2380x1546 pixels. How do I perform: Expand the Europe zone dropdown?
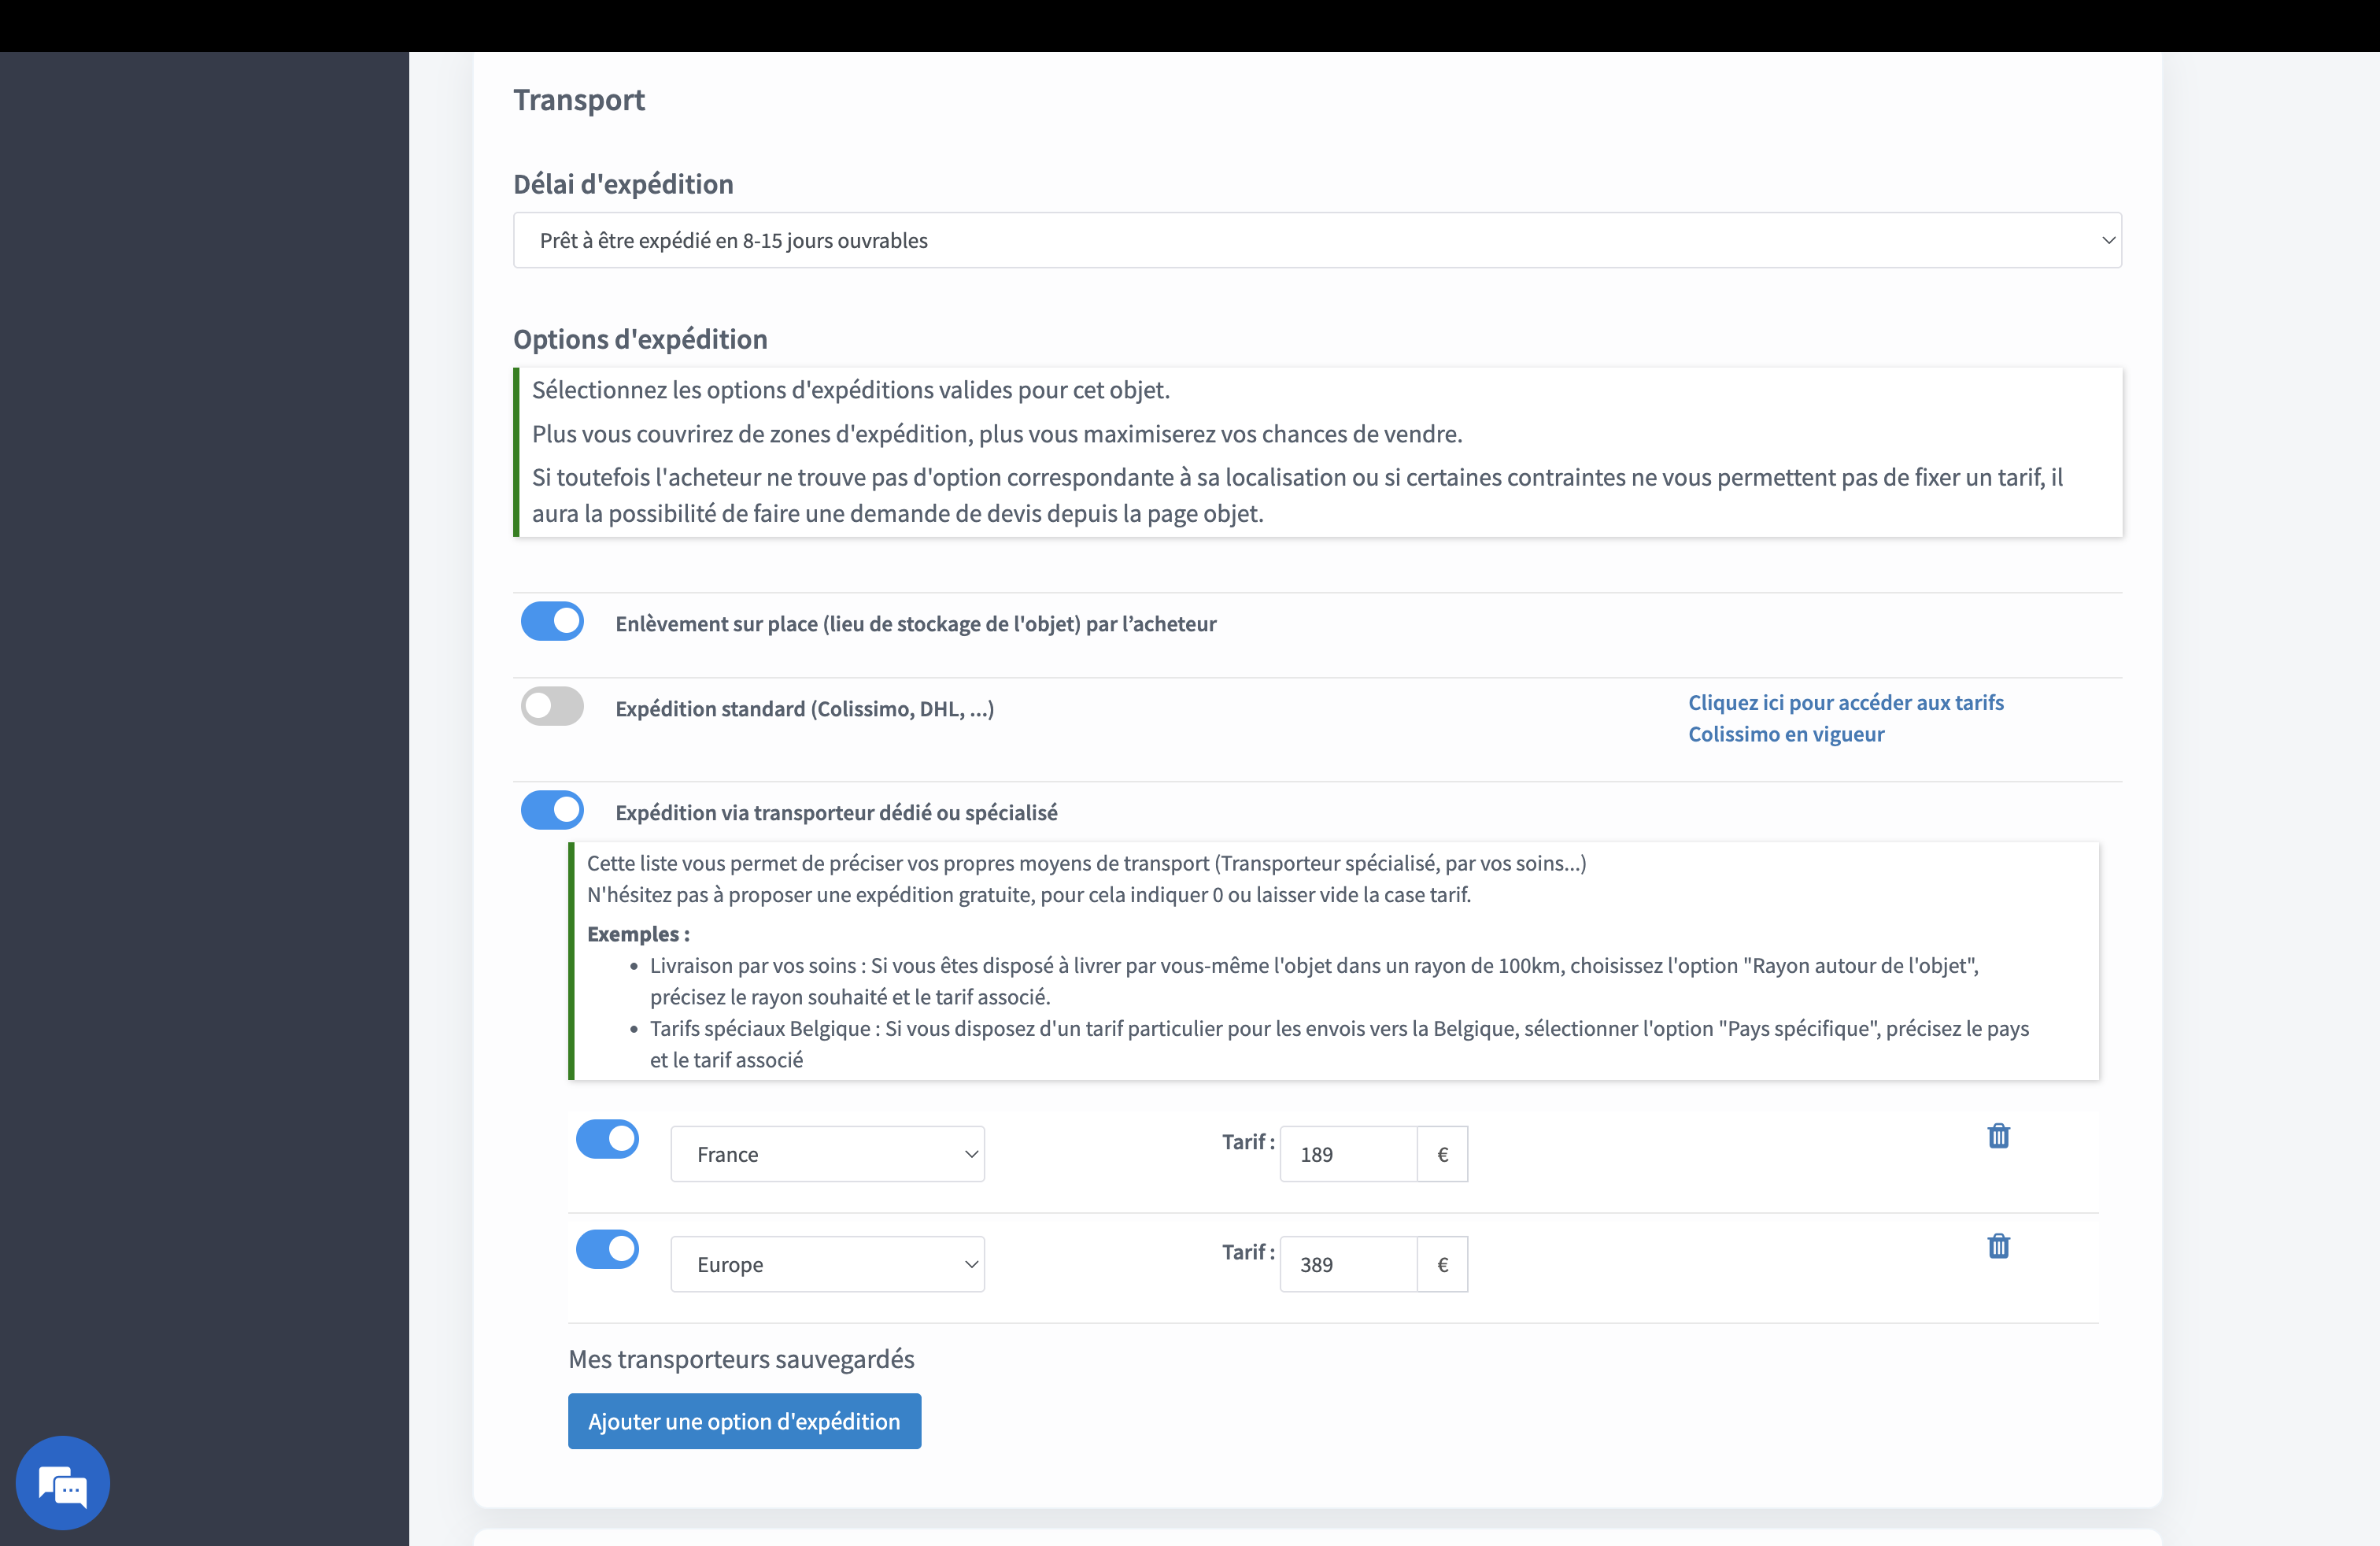(827, 1264)
